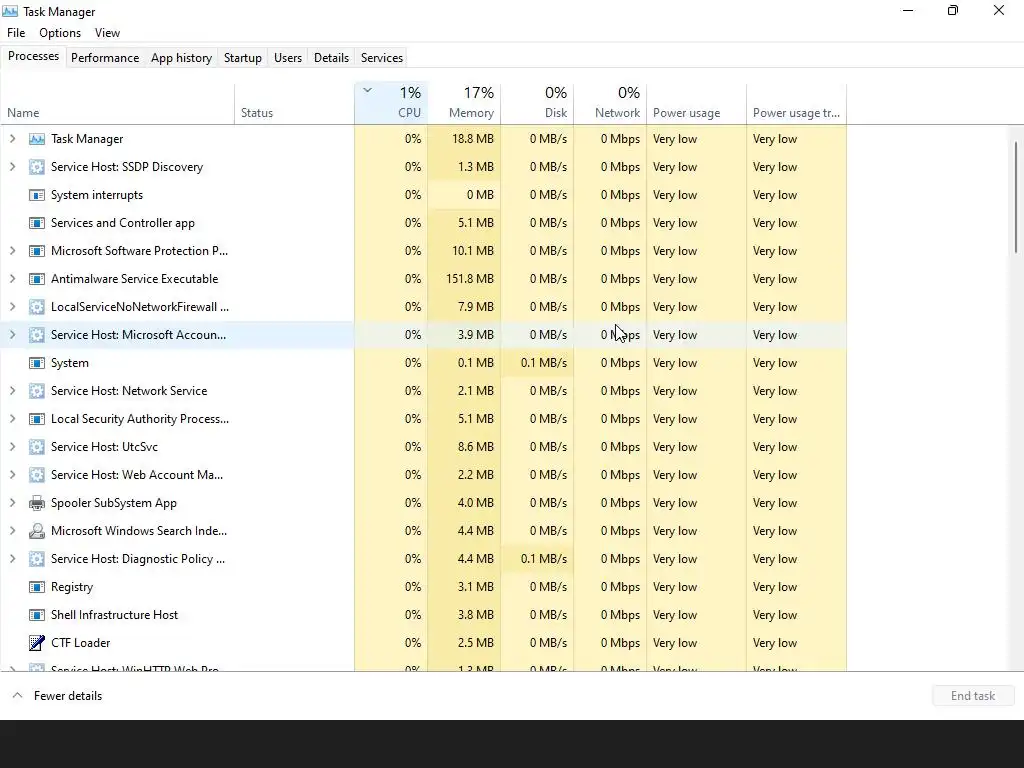This screenshot has height=768, width=1024.
Task: Switch to the Details tab
Action: 331,57
